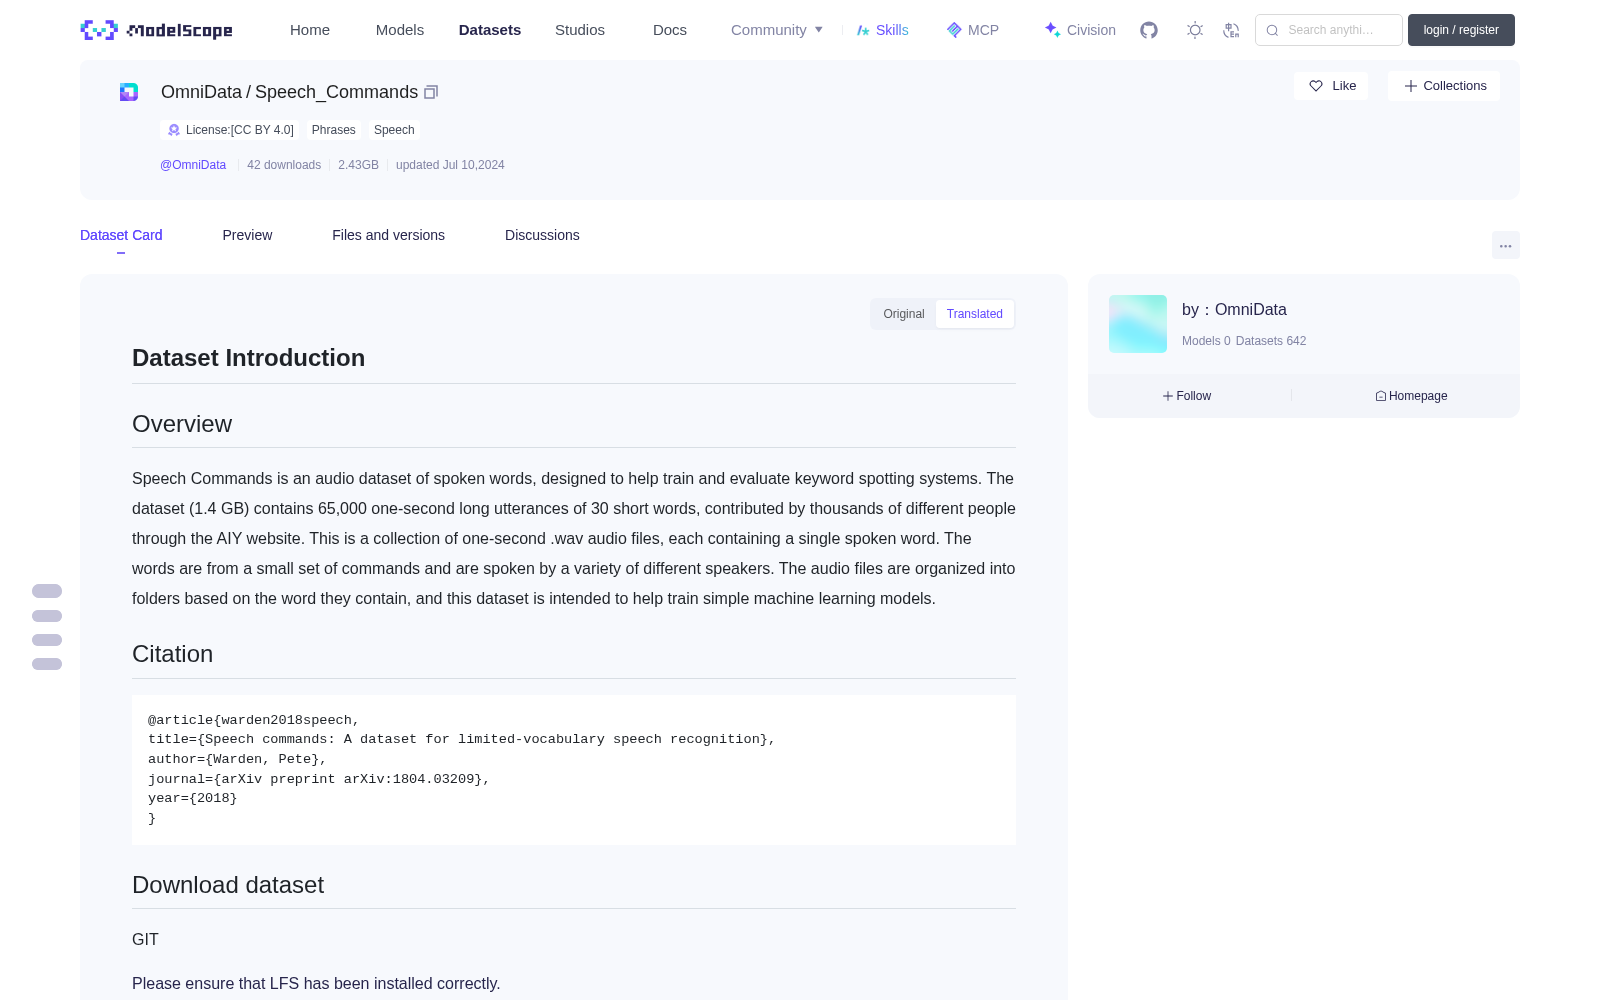
Task: Copy the dataset name with copy icon
Action: [x=431, y=92]
